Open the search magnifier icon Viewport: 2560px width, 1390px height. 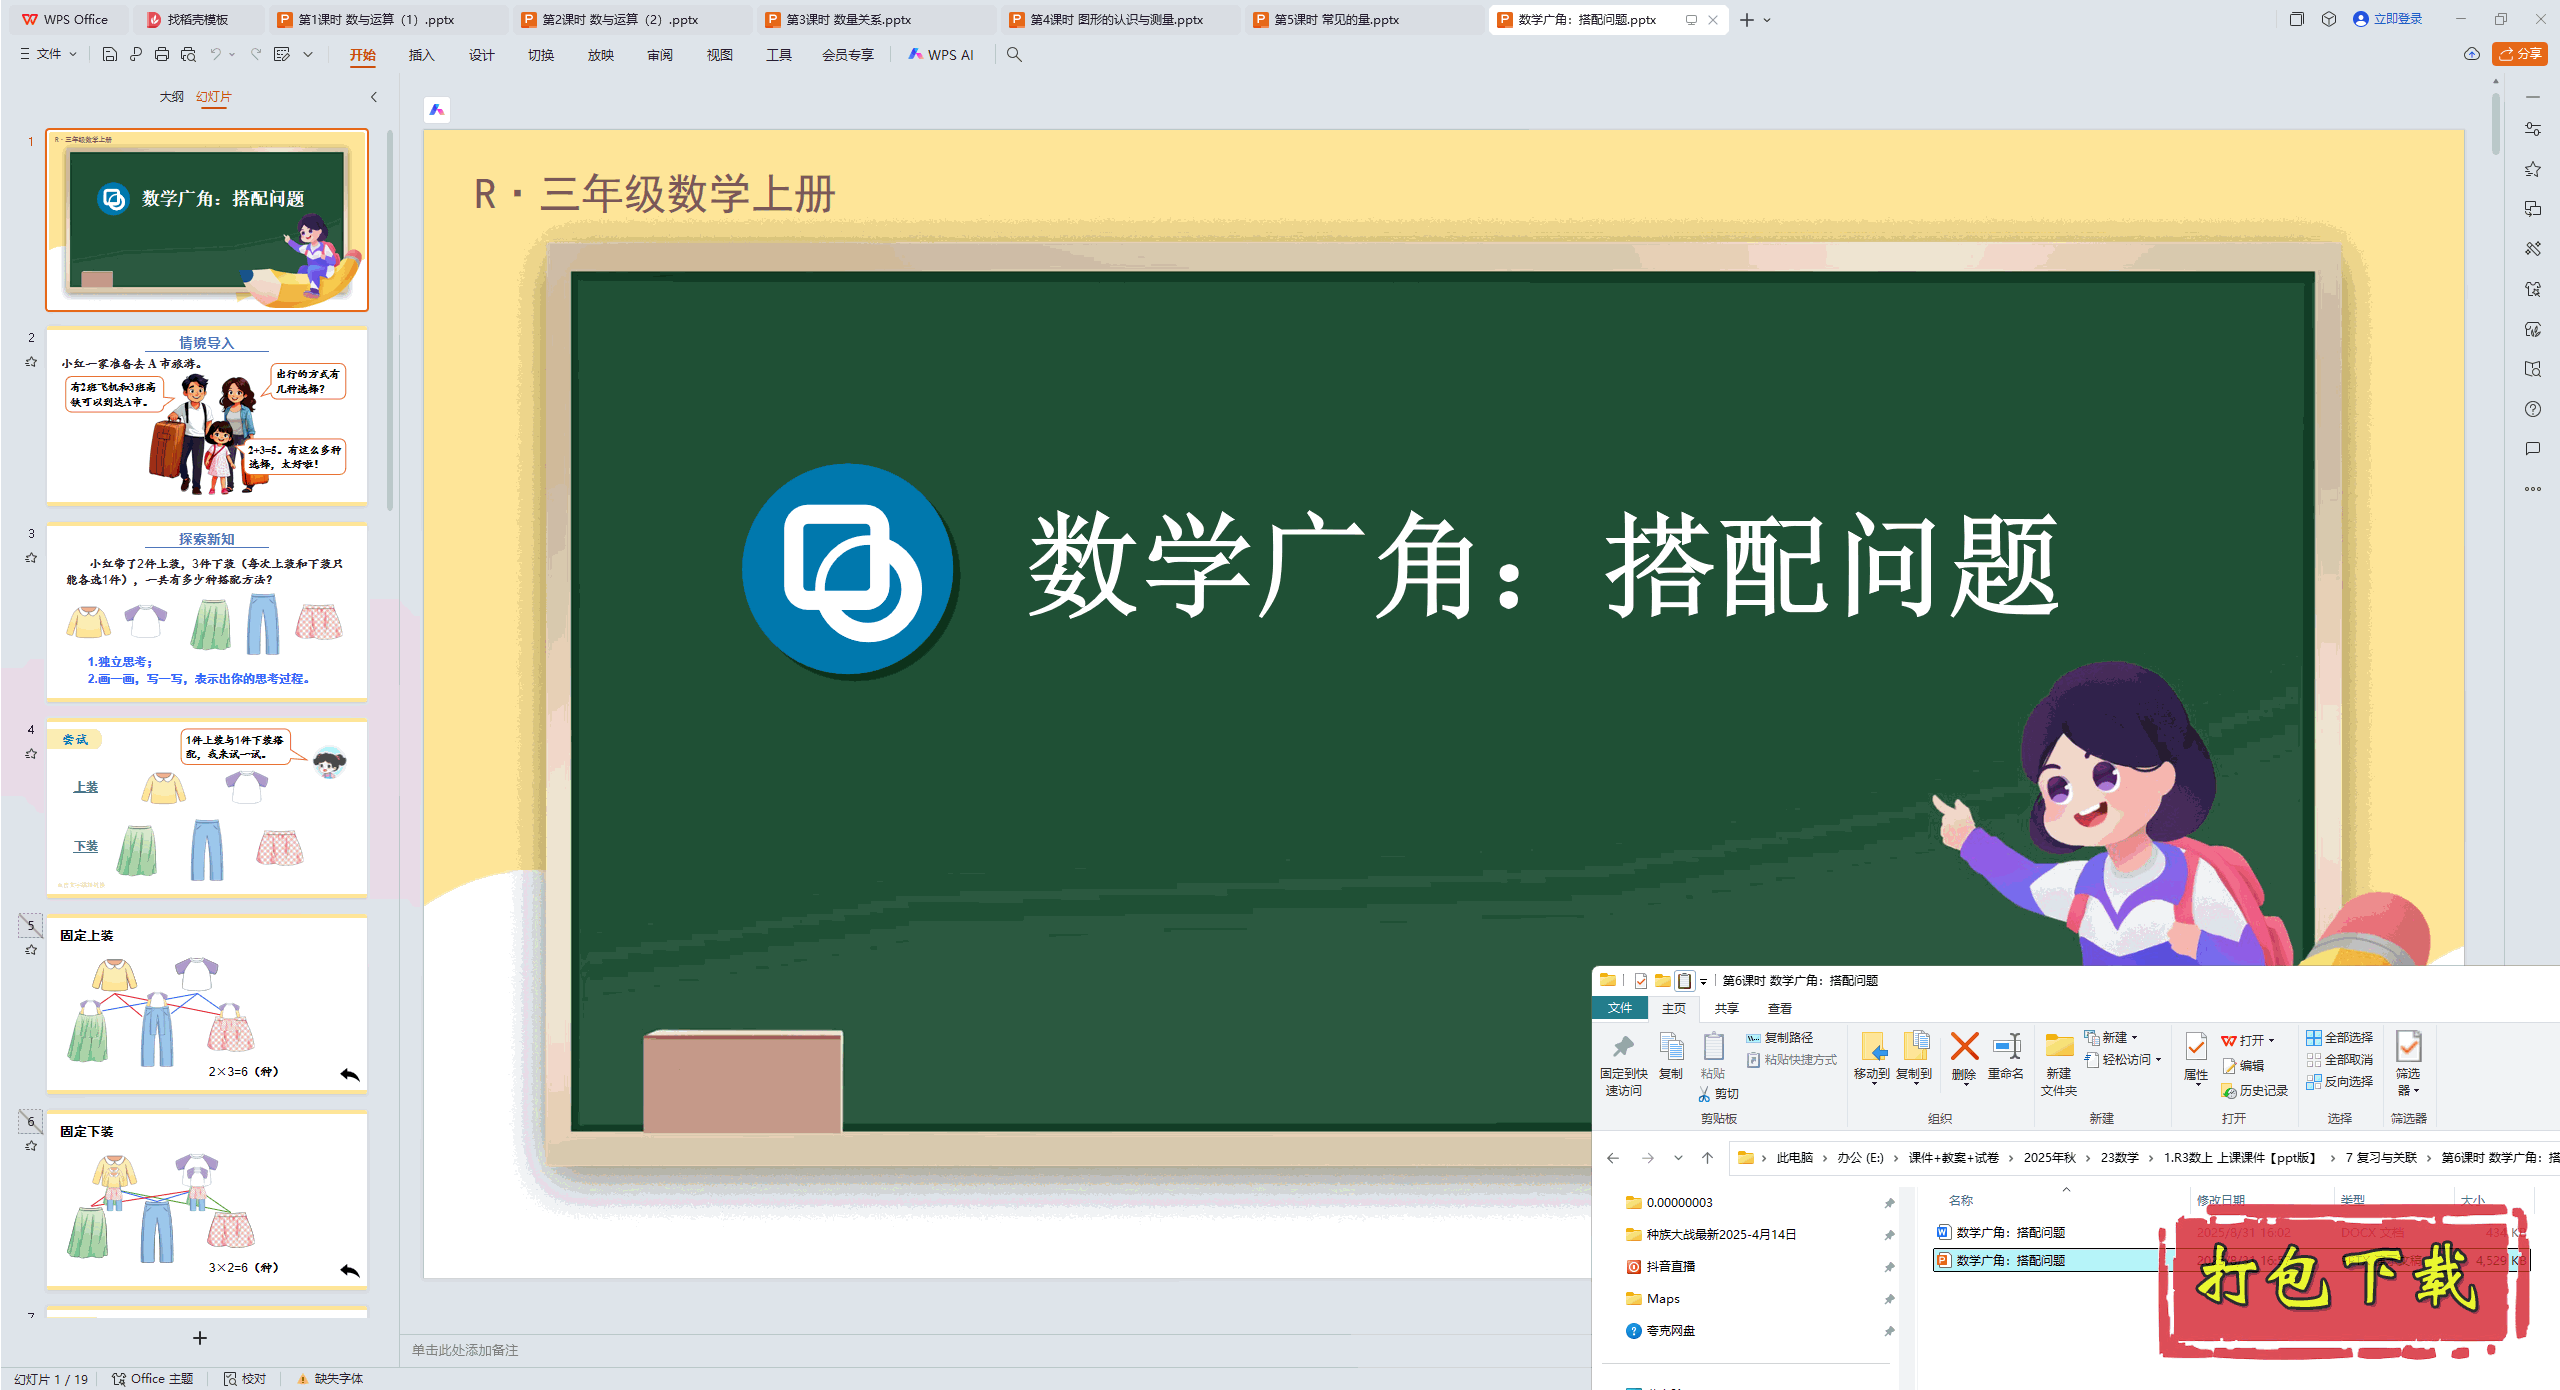tap(1014, 54)
